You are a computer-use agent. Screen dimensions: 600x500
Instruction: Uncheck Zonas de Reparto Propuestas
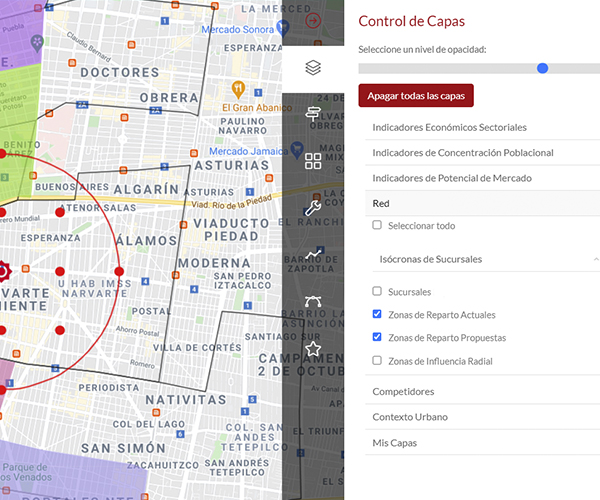377,337
